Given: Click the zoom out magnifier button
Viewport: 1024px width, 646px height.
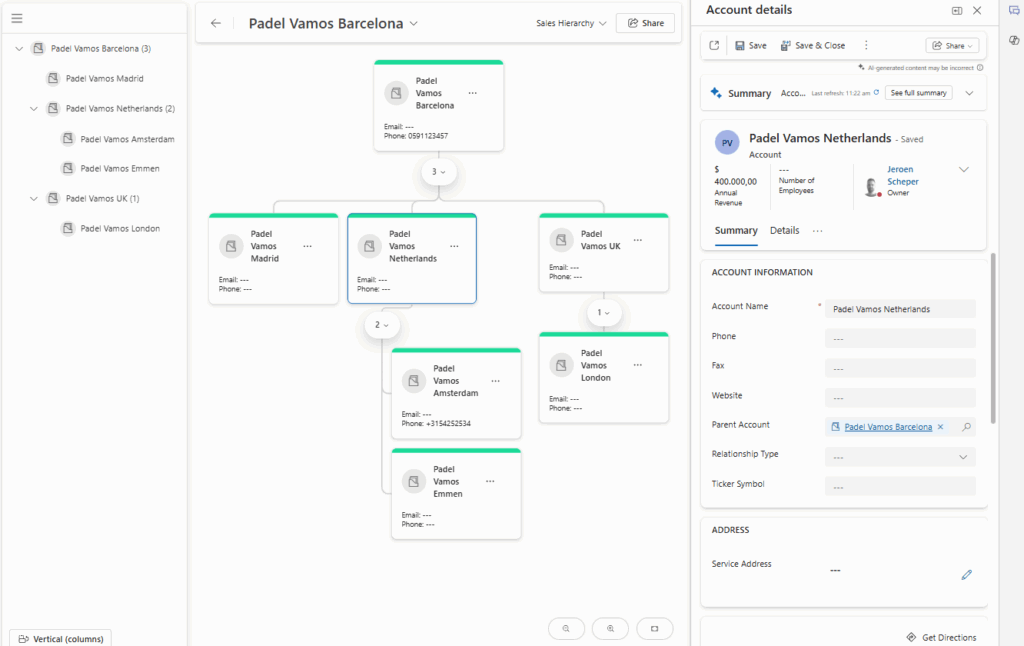Looking at the screenshot, I should pos(566,628).
